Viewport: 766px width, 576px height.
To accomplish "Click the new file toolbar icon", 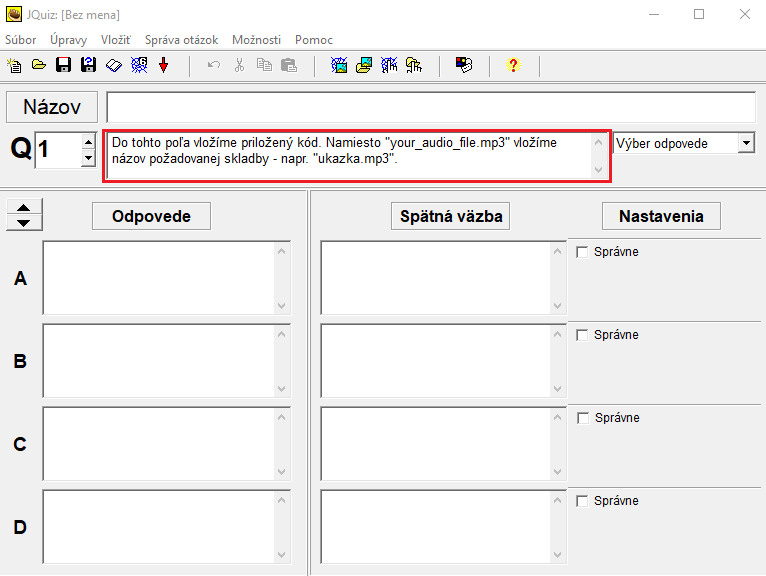I will (14, 66).
